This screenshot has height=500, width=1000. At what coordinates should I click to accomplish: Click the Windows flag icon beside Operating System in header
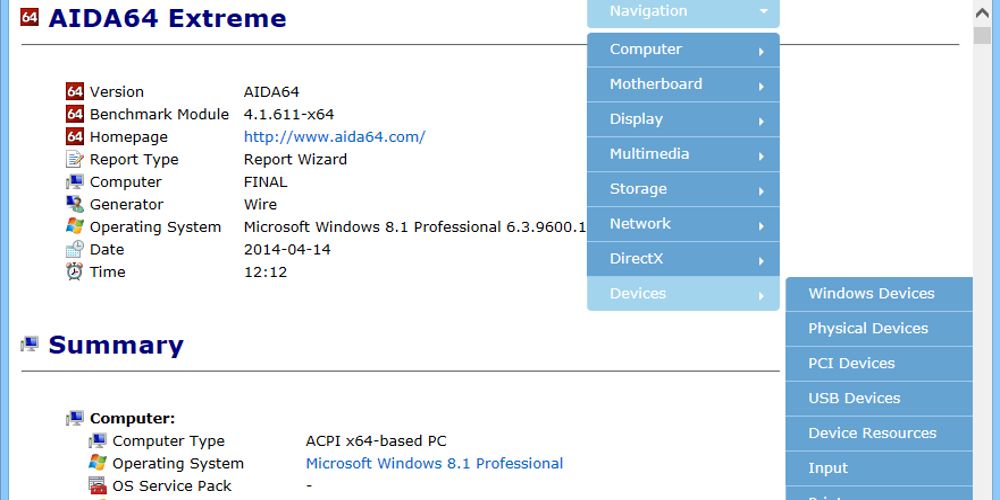tap(75, 226)
